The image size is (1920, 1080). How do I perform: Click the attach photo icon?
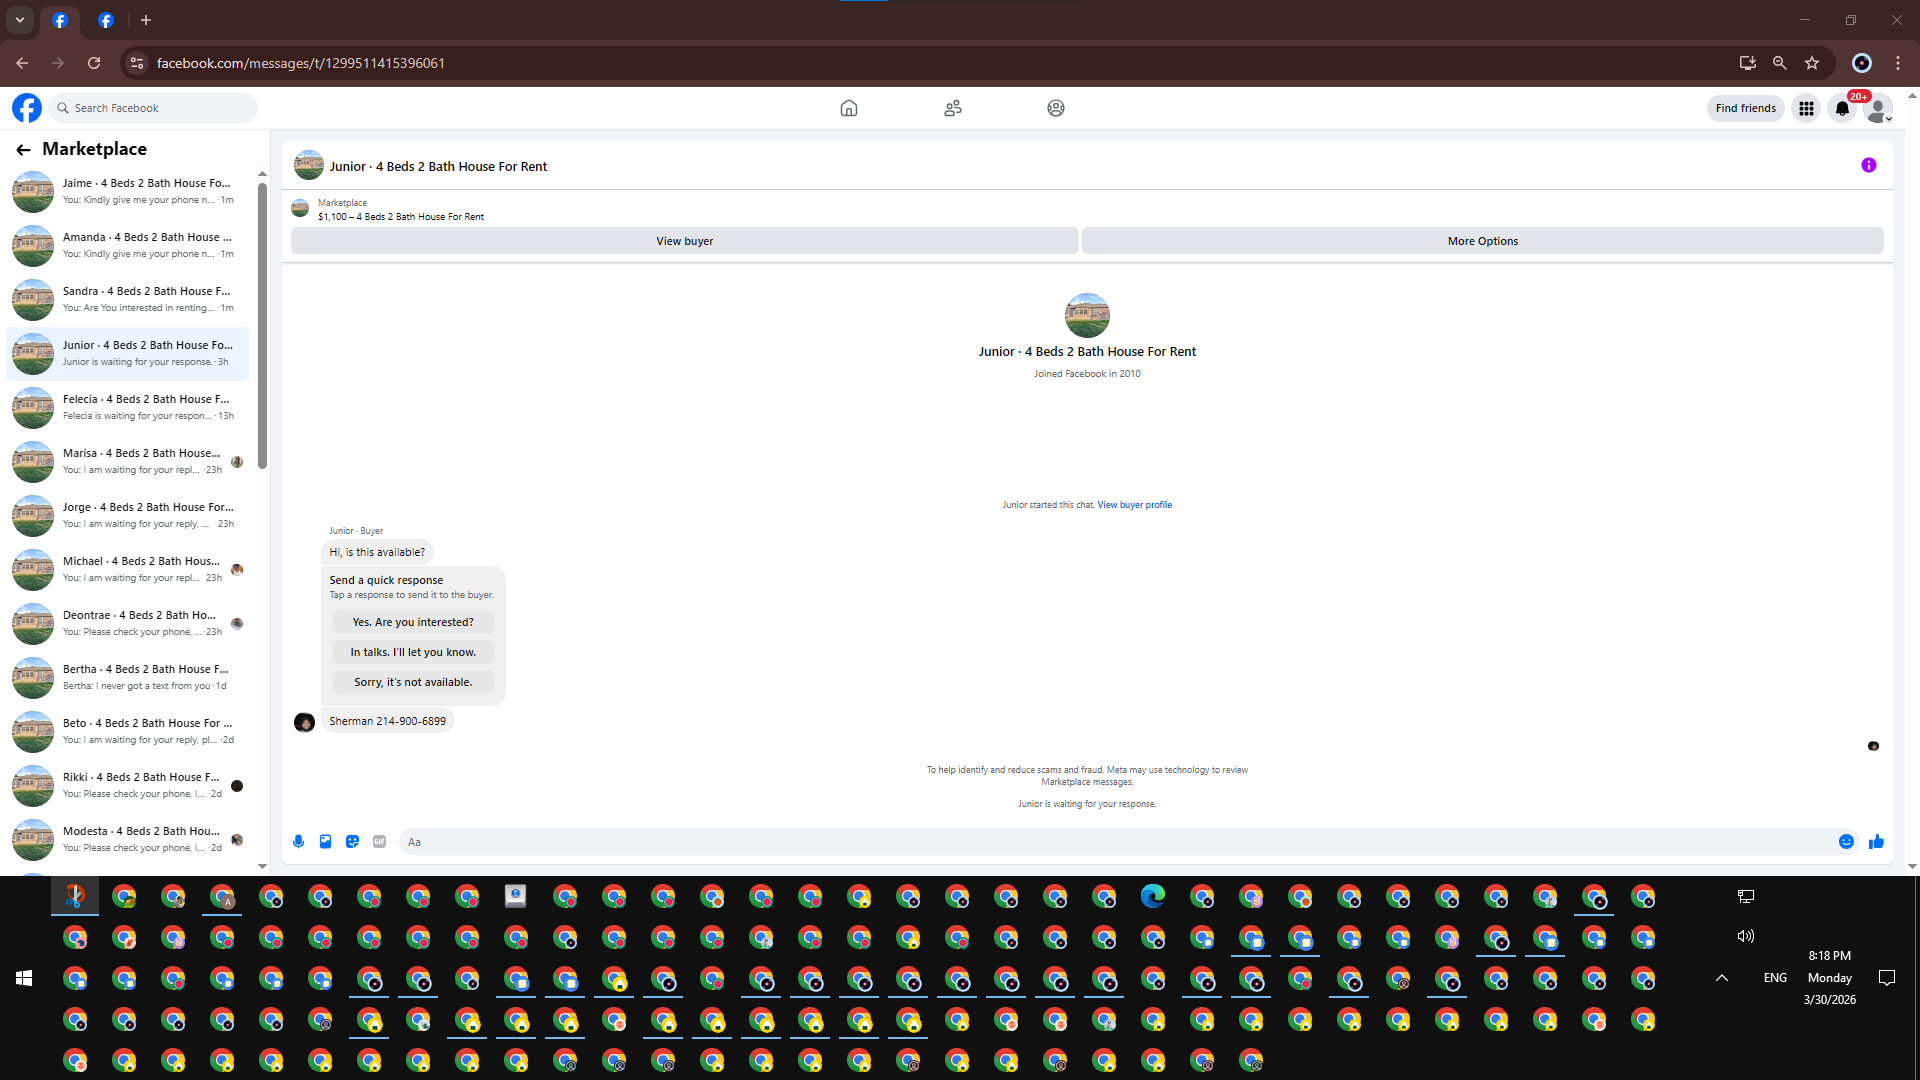point(325,842)
